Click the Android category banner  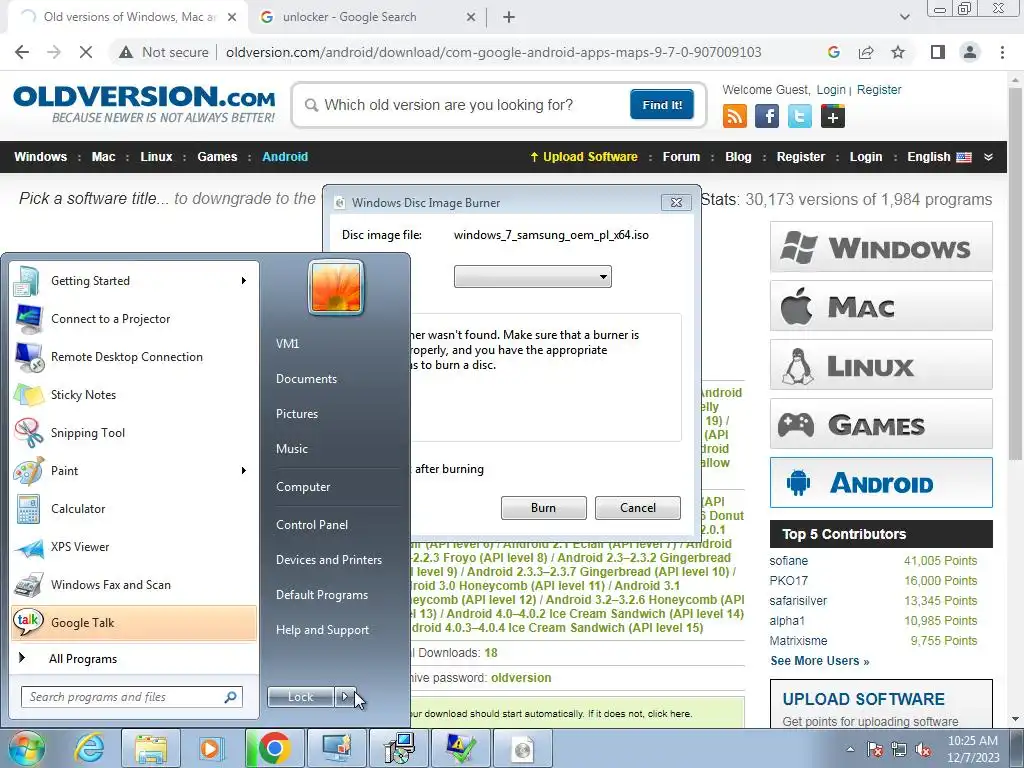tap(881, 483)
